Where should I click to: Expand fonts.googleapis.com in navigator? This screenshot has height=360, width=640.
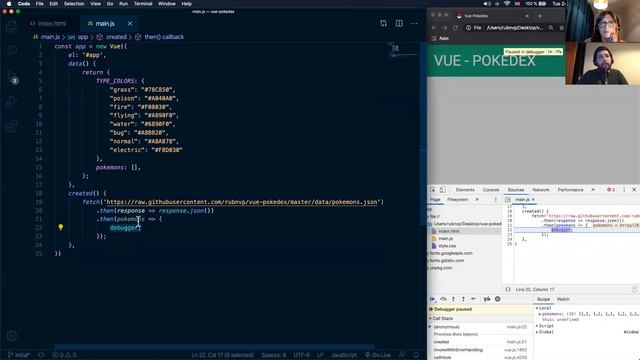pyautogui.click(x=429, y=253)
